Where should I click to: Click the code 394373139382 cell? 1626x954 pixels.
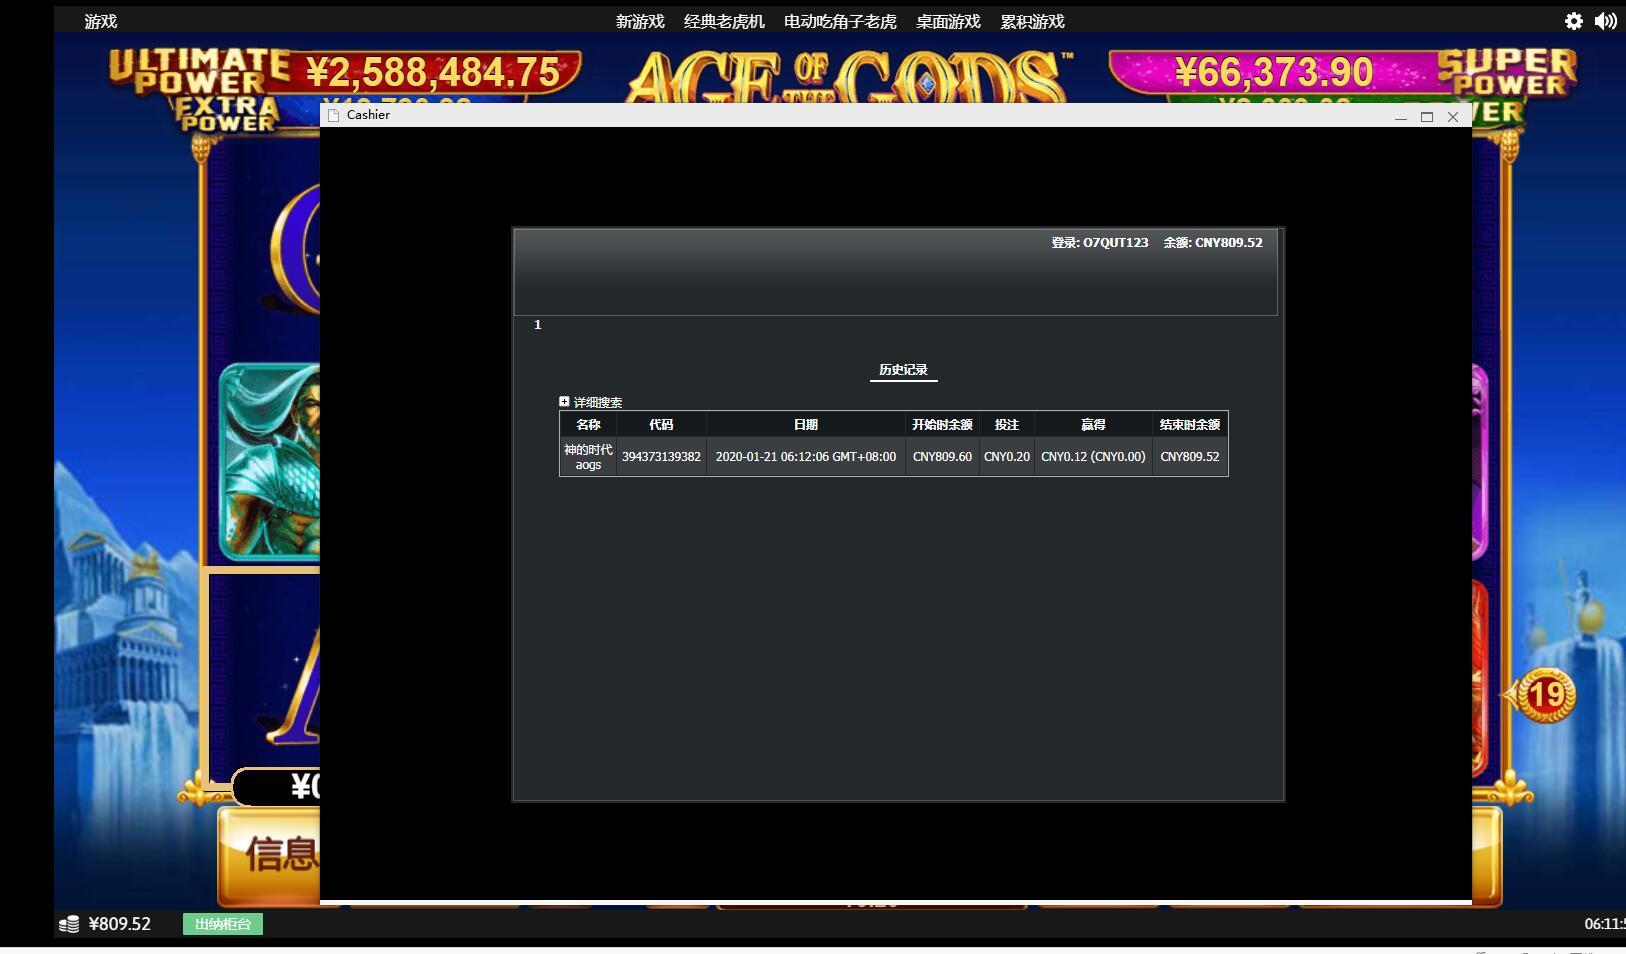[661, 457]
